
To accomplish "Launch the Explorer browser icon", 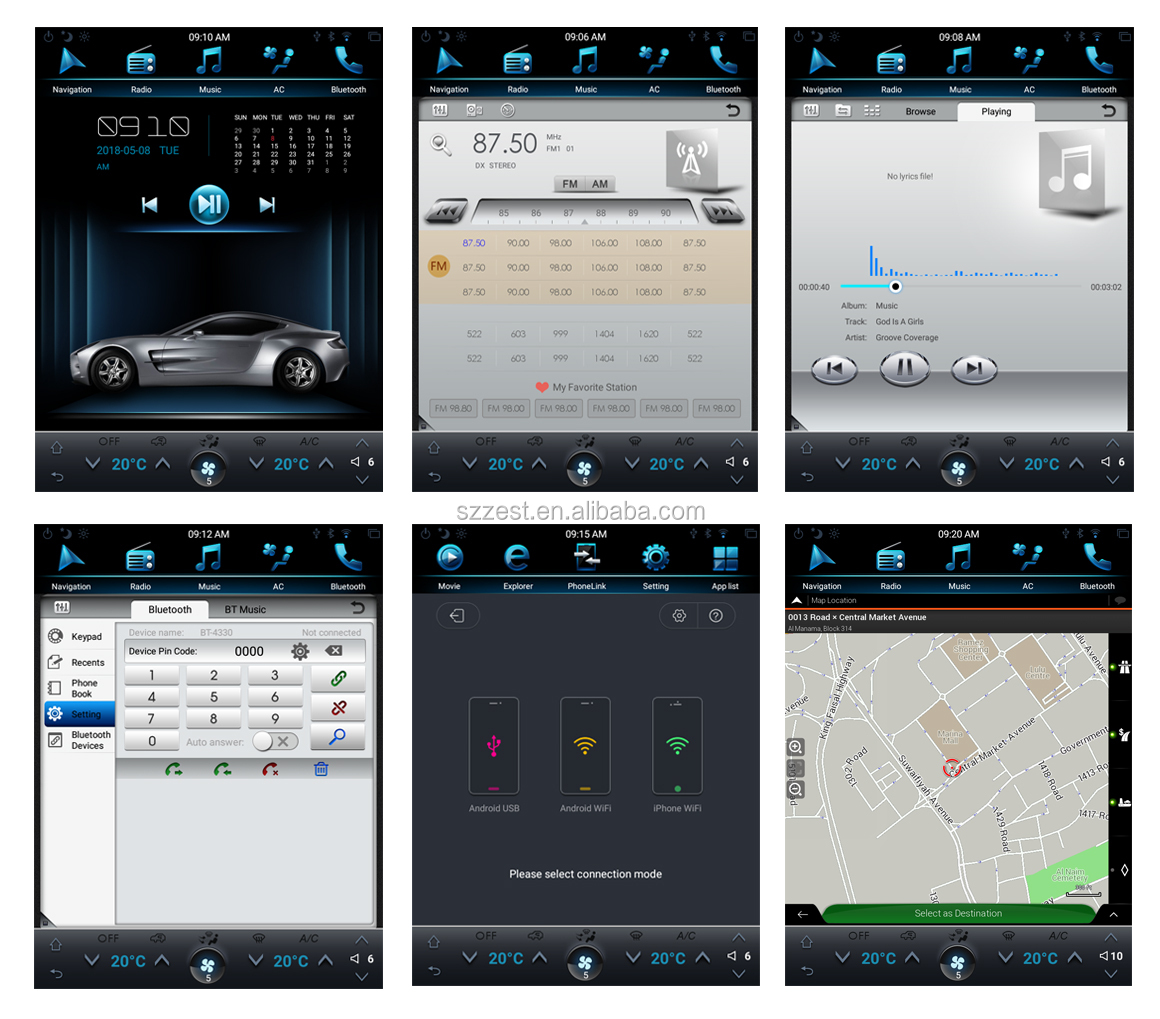I will [517, 558].
